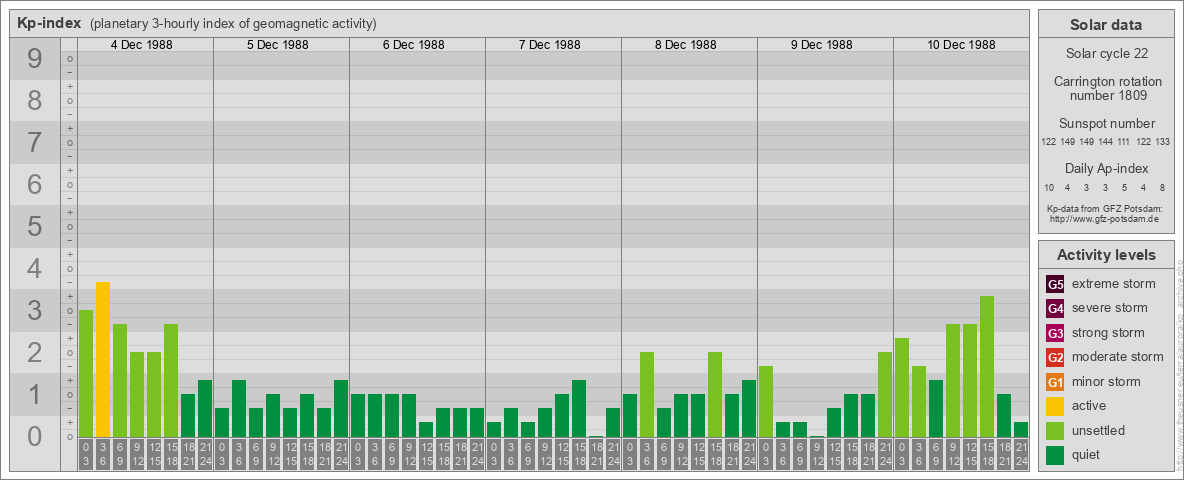1184x480 pixels.
Task: Click the 'Activity levels' panel heading
Action: tap(1106, 255)
